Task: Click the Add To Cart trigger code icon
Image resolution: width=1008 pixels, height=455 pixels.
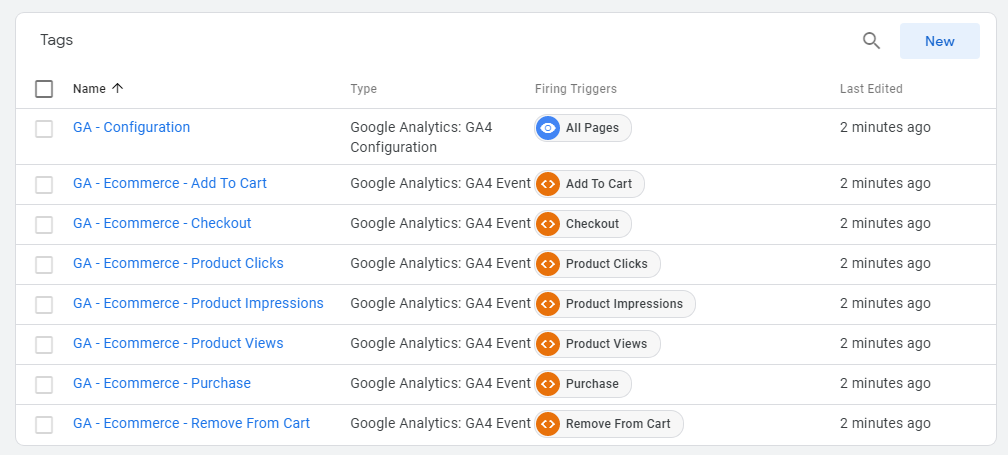Action: [x=548, y=184]
